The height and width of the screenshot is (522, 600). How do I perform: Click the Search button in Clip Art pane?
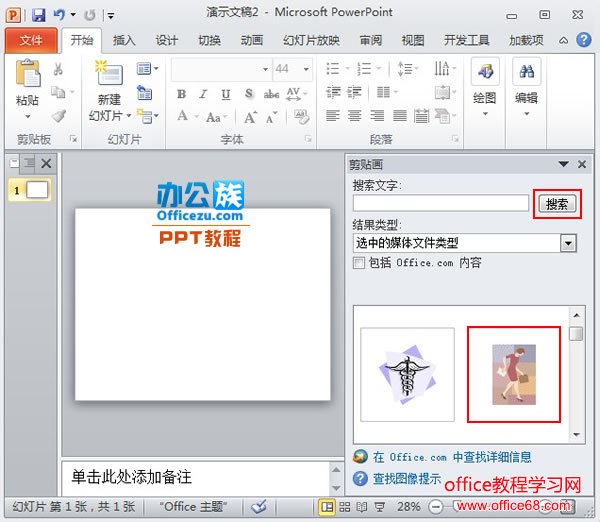557,204
